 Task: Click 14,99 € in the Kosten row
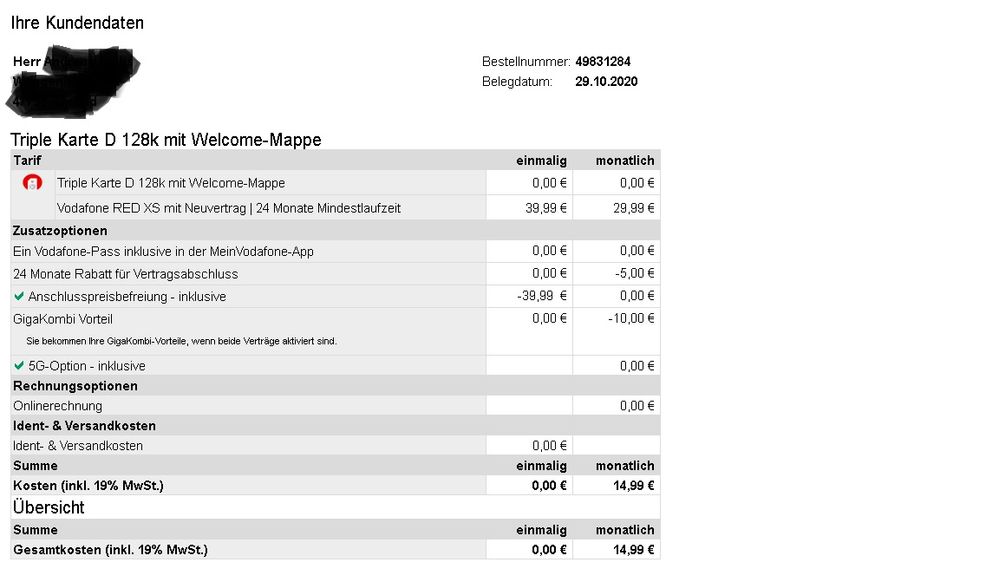point(634,486)
